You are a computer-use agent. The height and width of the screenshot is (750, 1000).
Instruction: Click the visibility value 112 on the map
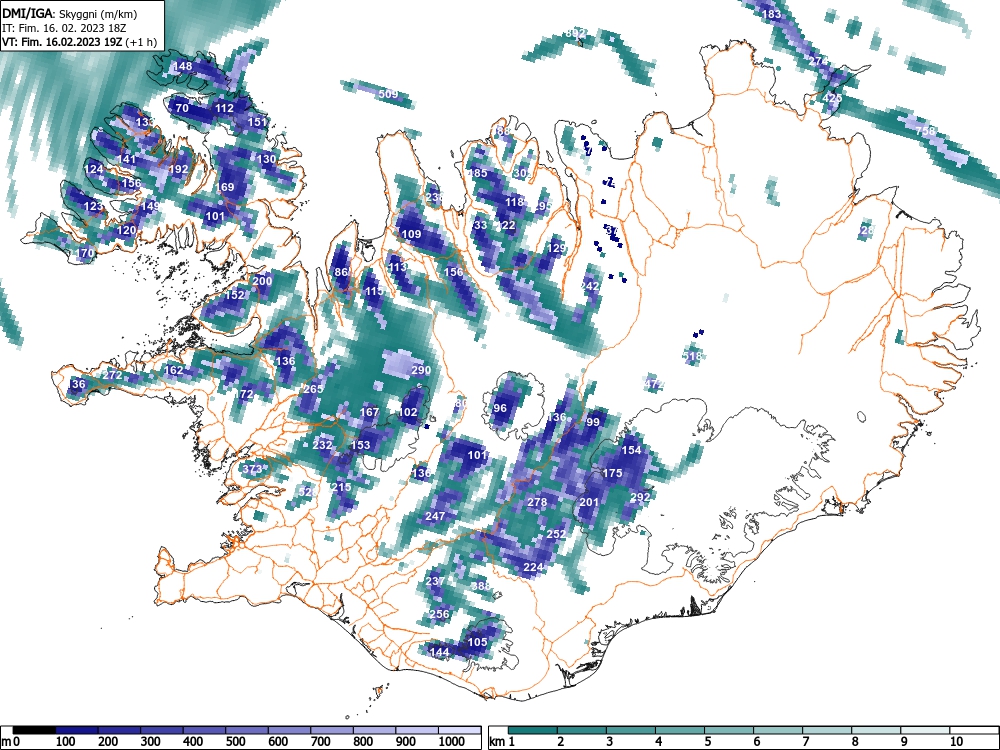[224, 108]
